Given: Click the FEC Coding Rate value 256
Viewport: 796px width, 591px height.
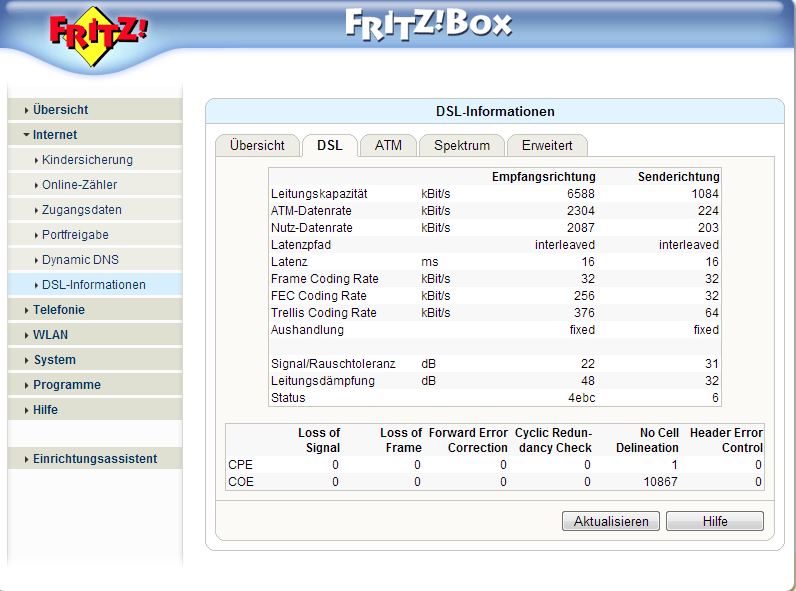Looking at the screenshot, I should pos(584,296).
